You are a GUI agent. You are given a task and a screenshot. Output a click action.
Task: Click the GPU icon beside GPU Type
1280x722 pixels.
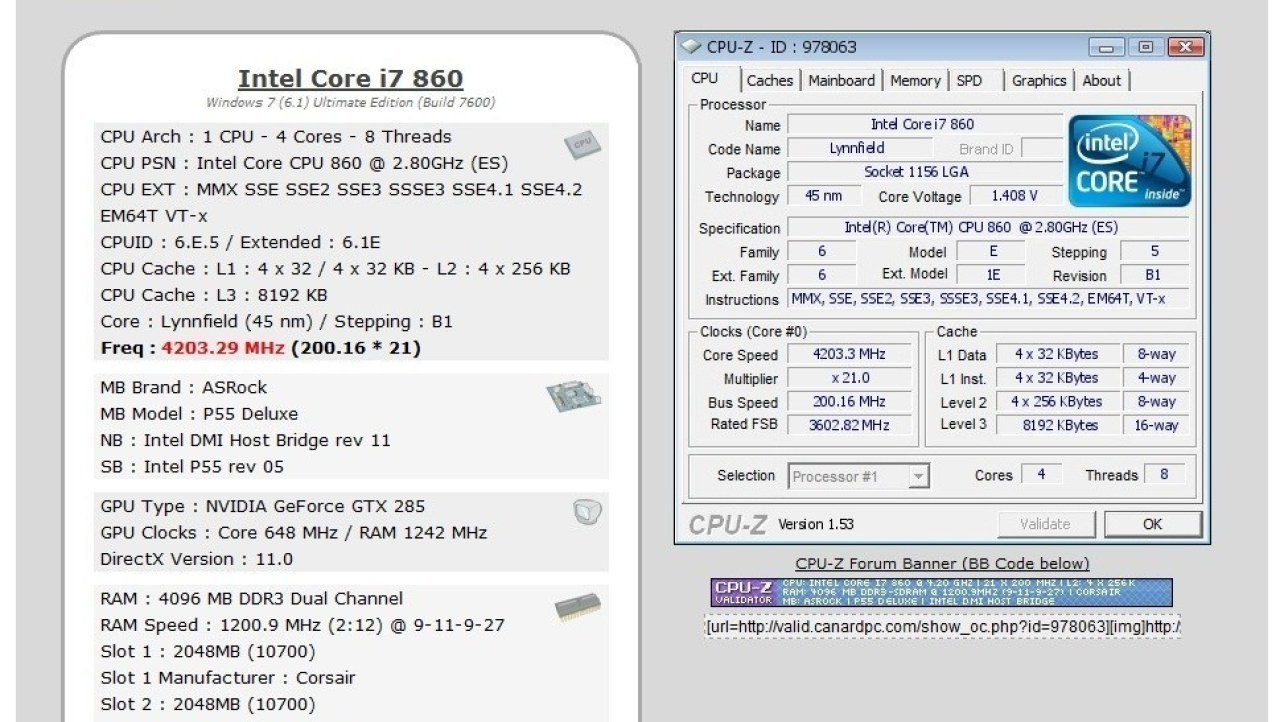[587, 513]
